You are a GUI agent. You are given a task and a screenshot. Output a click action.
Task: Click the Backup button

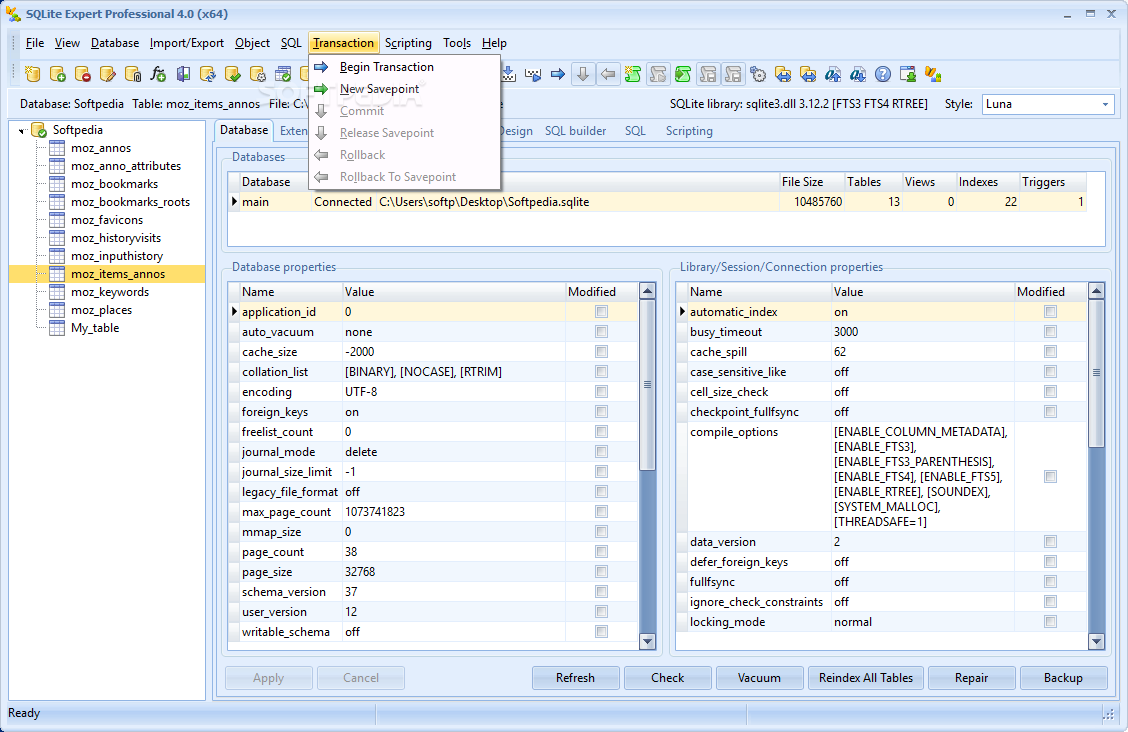click(x=1063, y=678)
